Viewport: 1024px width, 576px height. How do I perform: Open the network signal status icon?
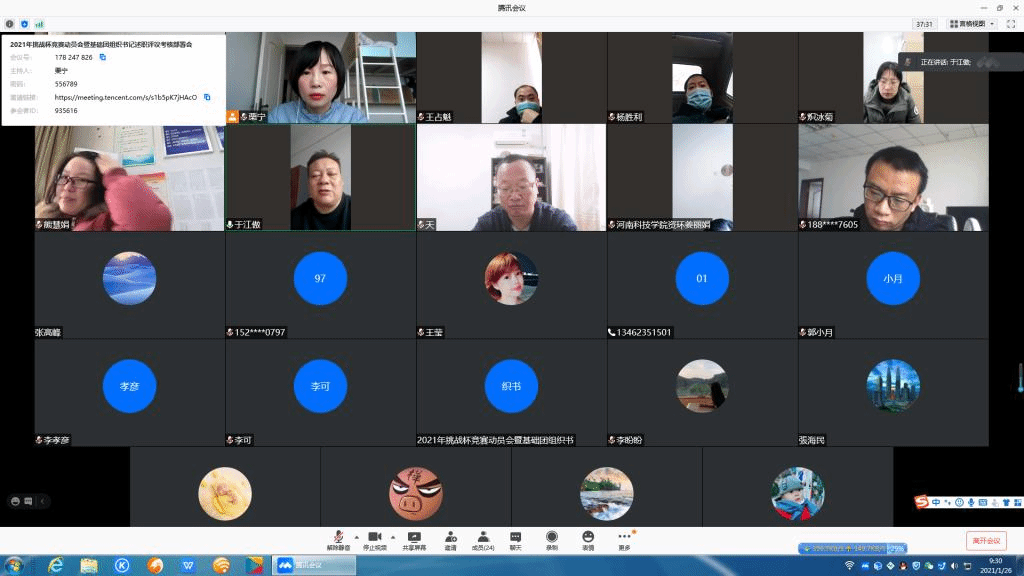39,23
